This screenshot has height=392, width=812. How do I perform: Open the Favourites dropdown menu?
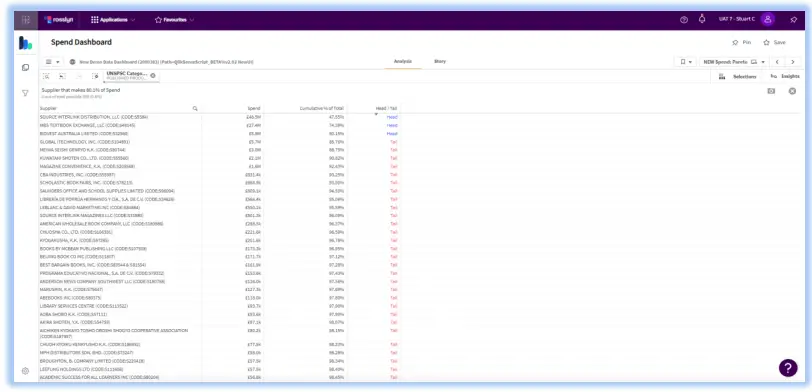[x=175, y=20]
